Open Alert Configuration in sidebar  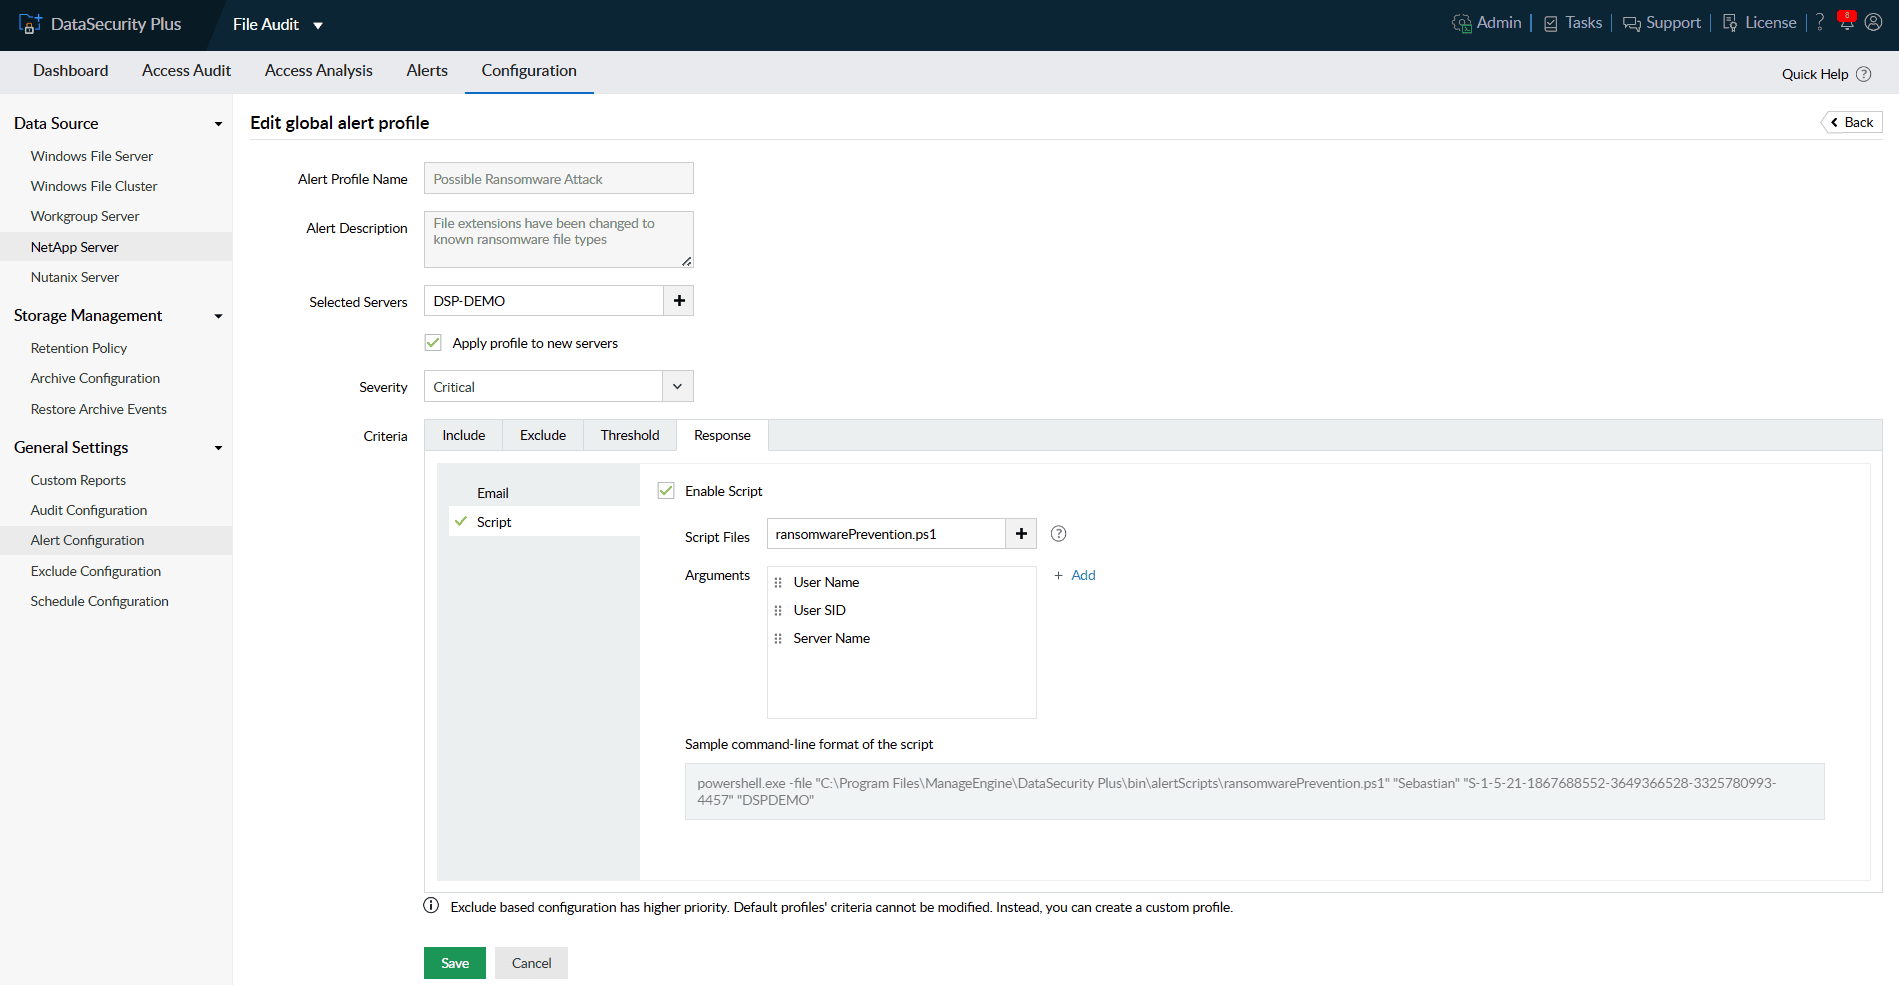[x=88, y=540]
